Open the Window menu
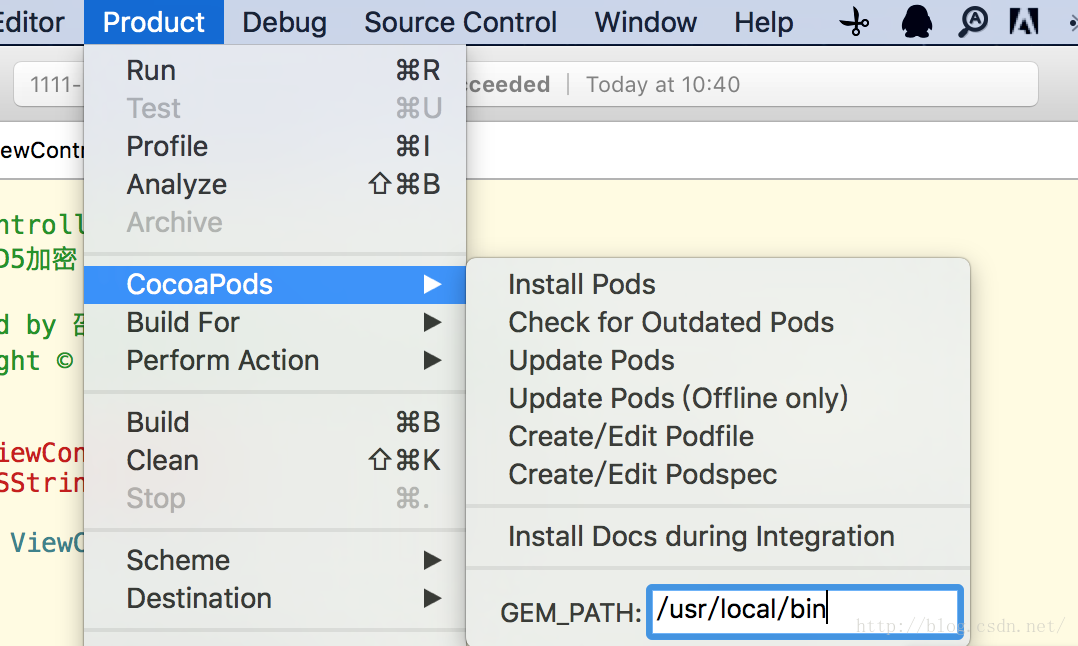 point(646,22)
